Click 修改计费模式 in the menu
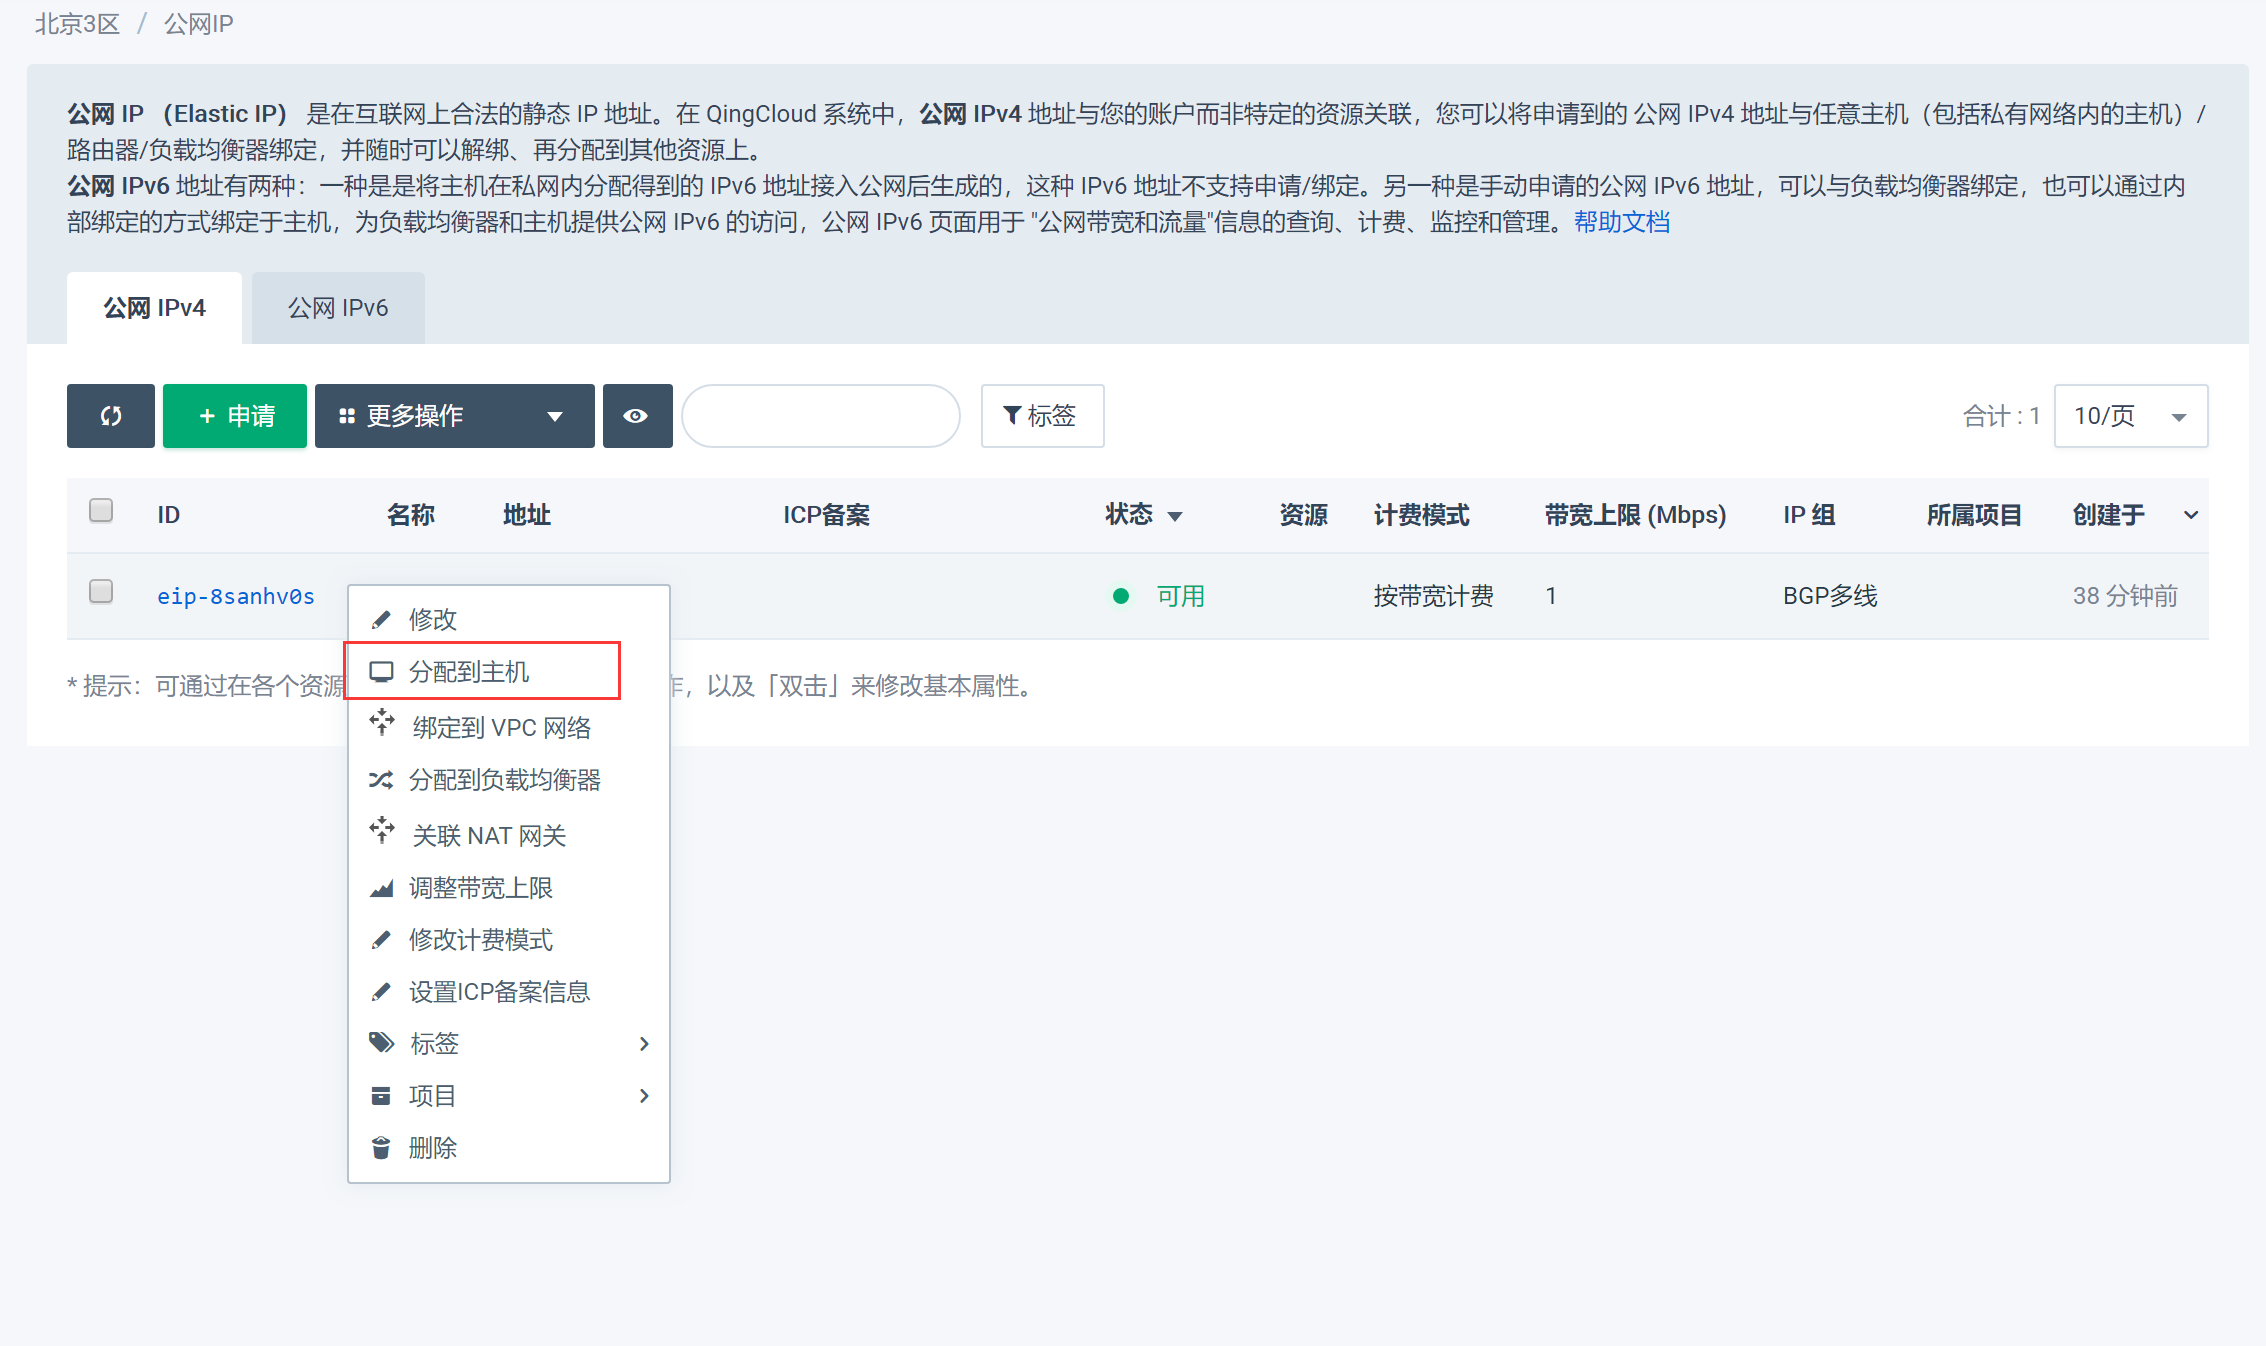The image size is (2266, 1346). tap(481, 940)
